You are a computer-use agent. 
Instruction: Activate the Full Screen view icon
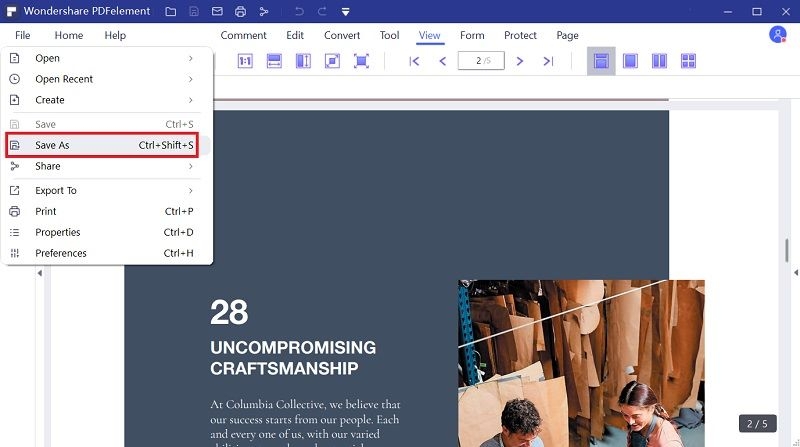(361, 61)
